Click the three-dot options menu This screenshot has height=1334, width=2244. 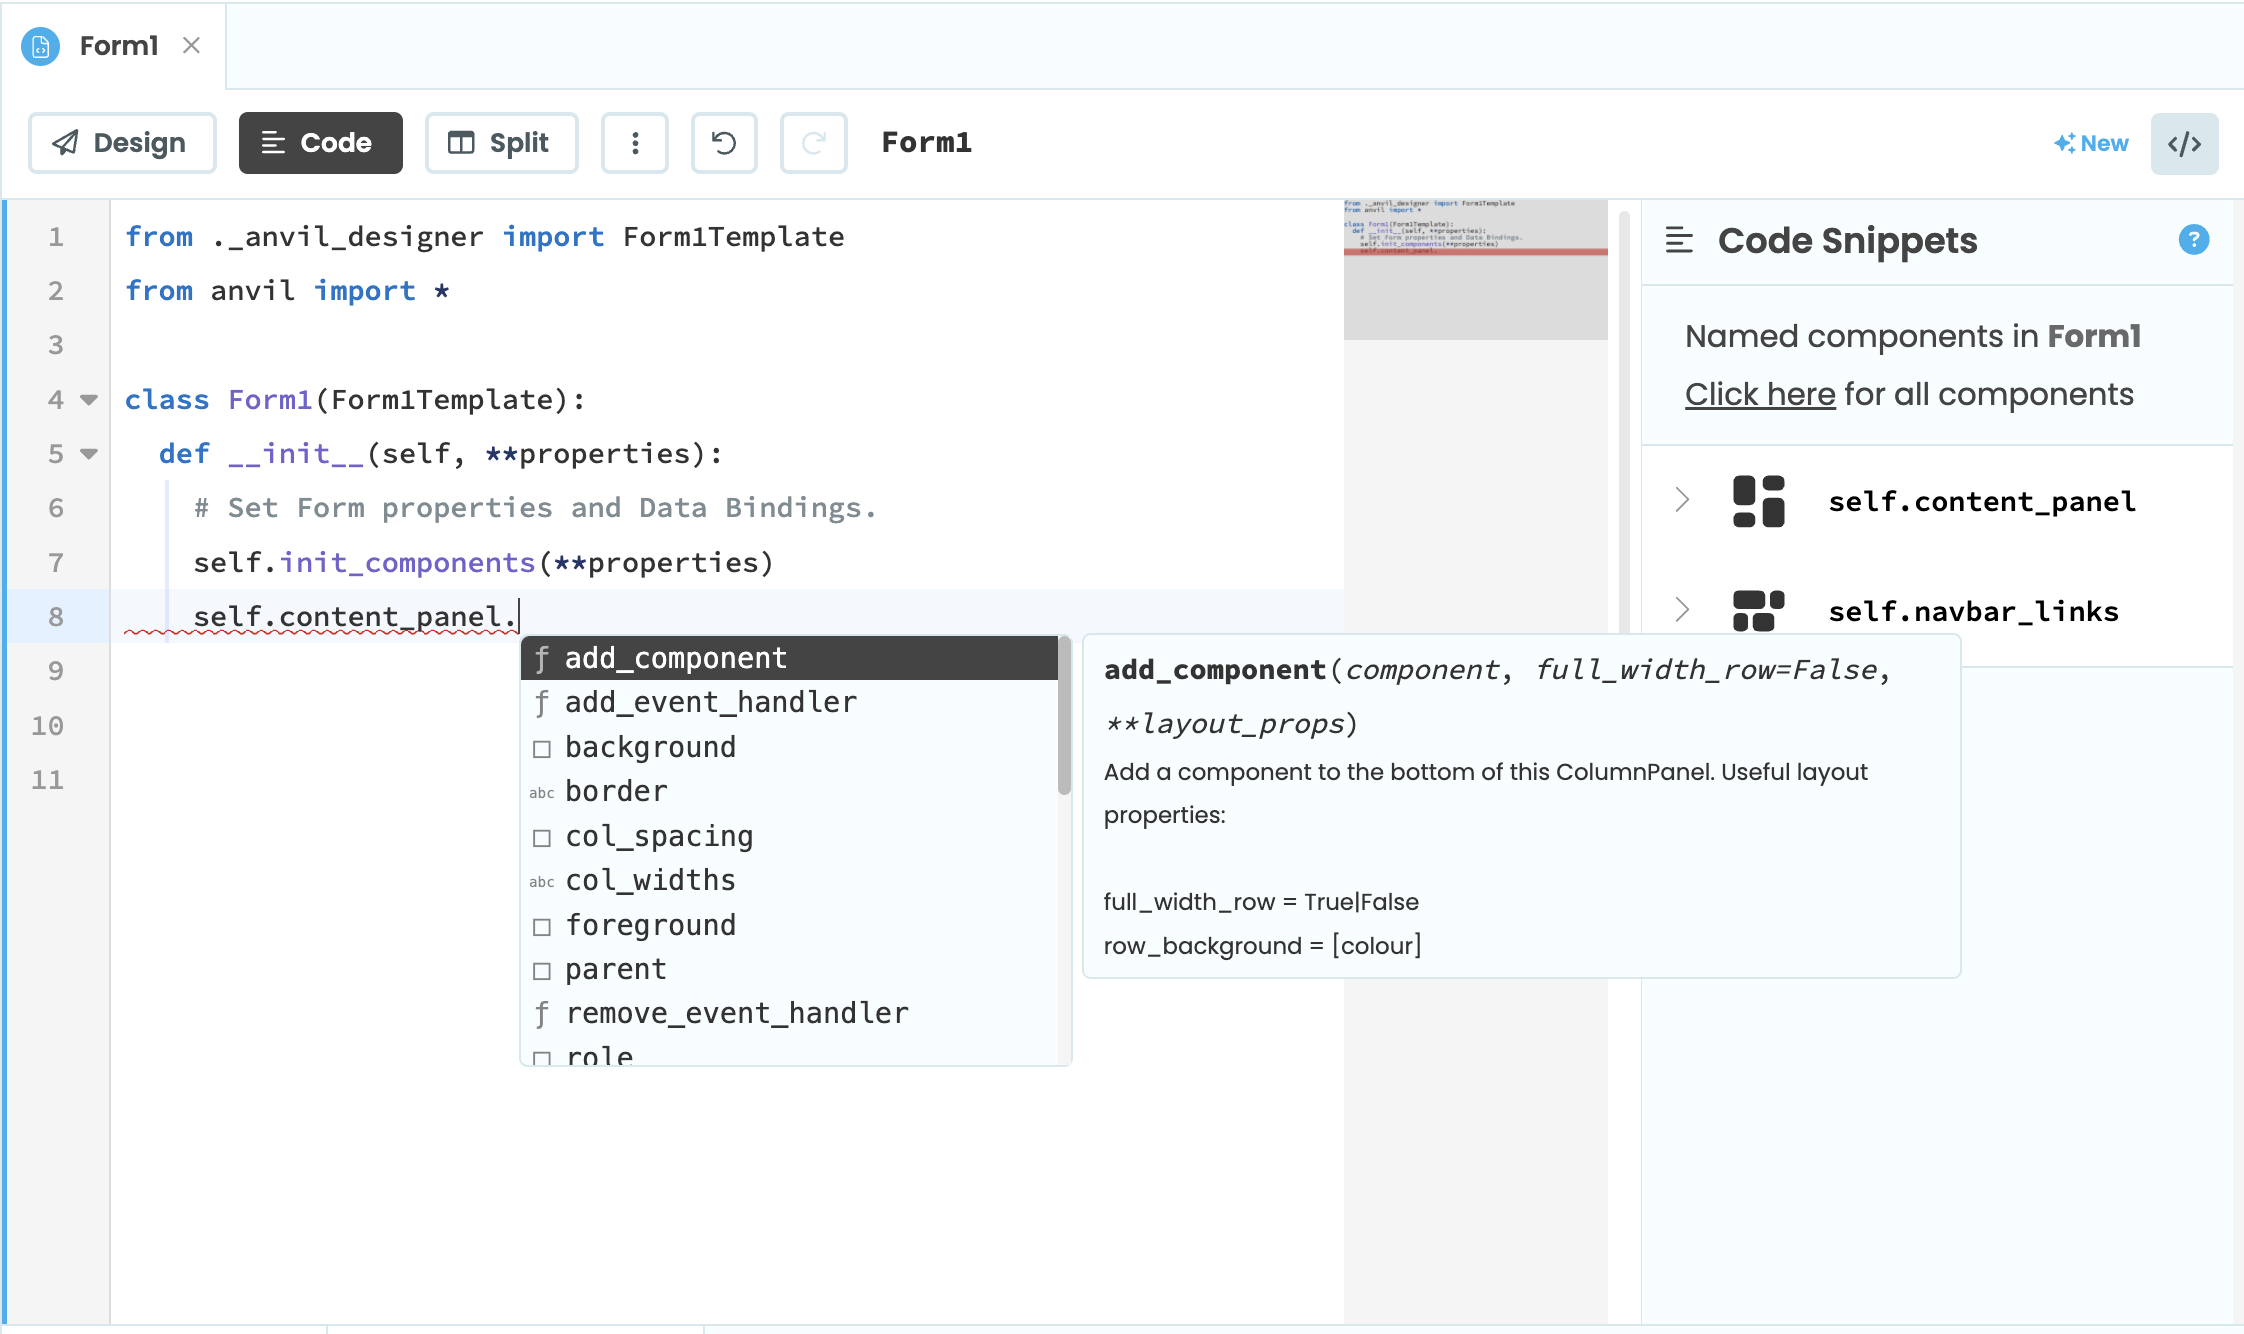pyautogui.click(x=635, y=143)
